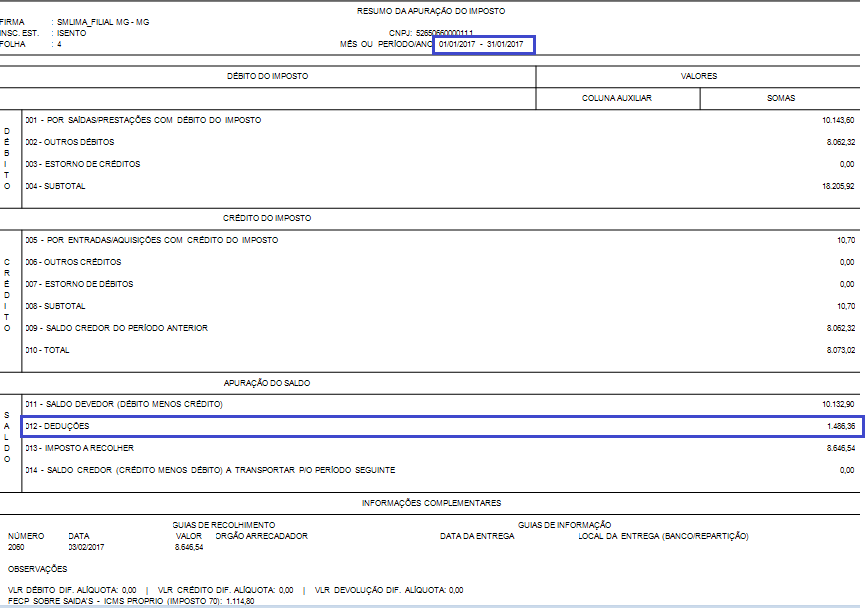Click saldo devedor value '10.132,90'
This screenshot has height=608, width=867.
pyautogui.click(x=838, y=404)
